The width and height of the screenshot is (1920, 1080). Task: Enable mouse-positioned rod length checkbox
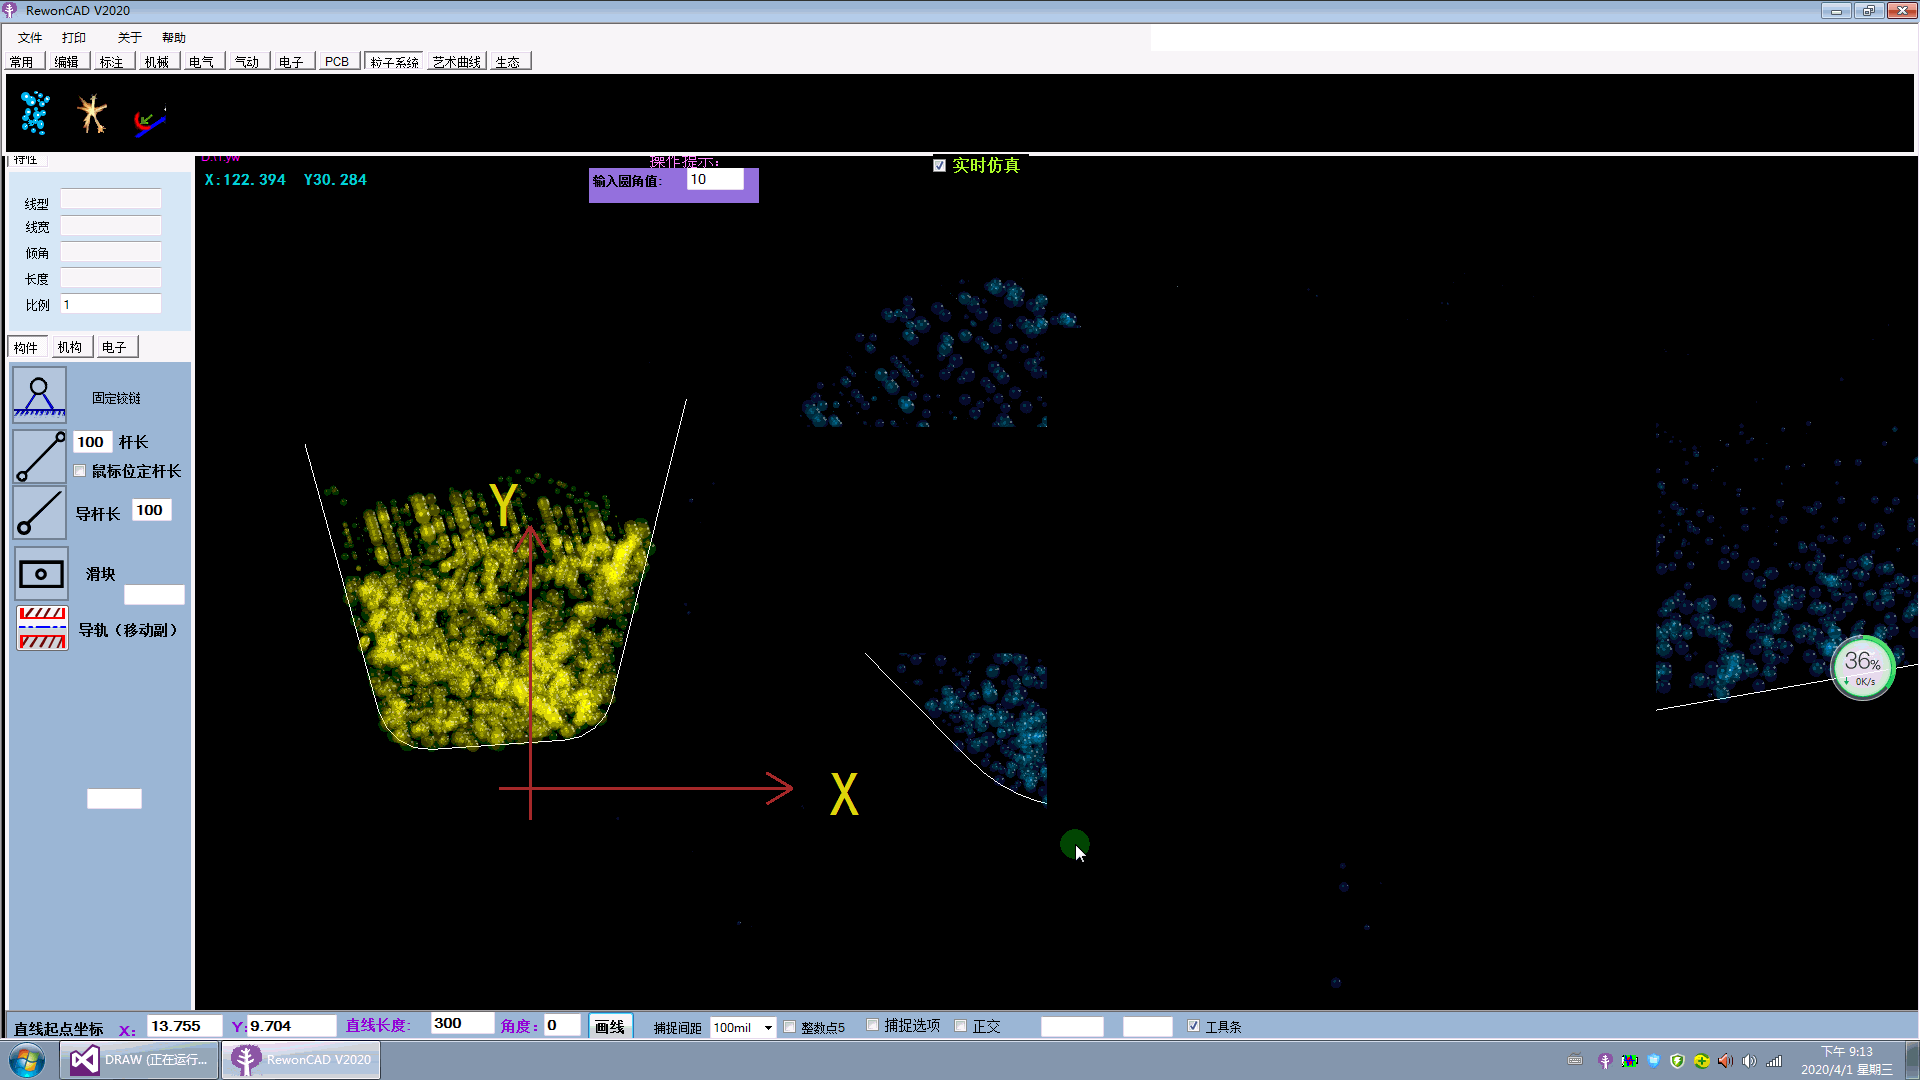click(x=80, y=471)
